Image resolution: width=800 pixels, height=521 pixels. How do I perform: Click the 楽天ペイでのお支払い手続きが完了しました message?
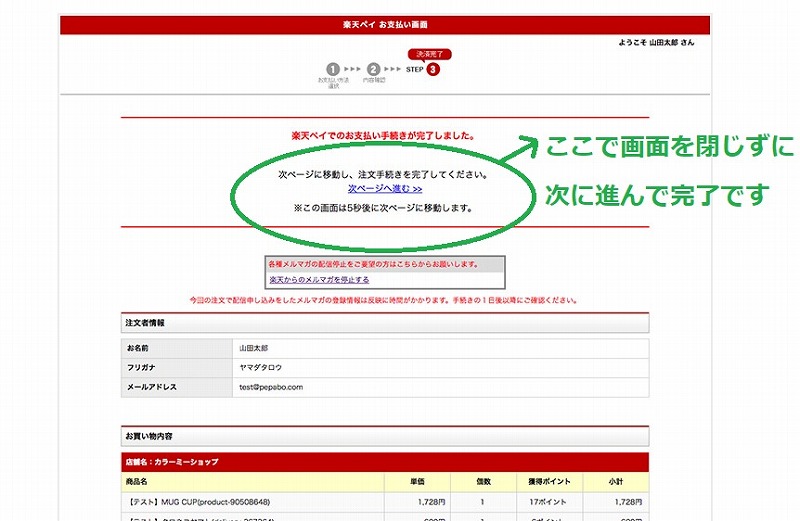click(384, 136)
